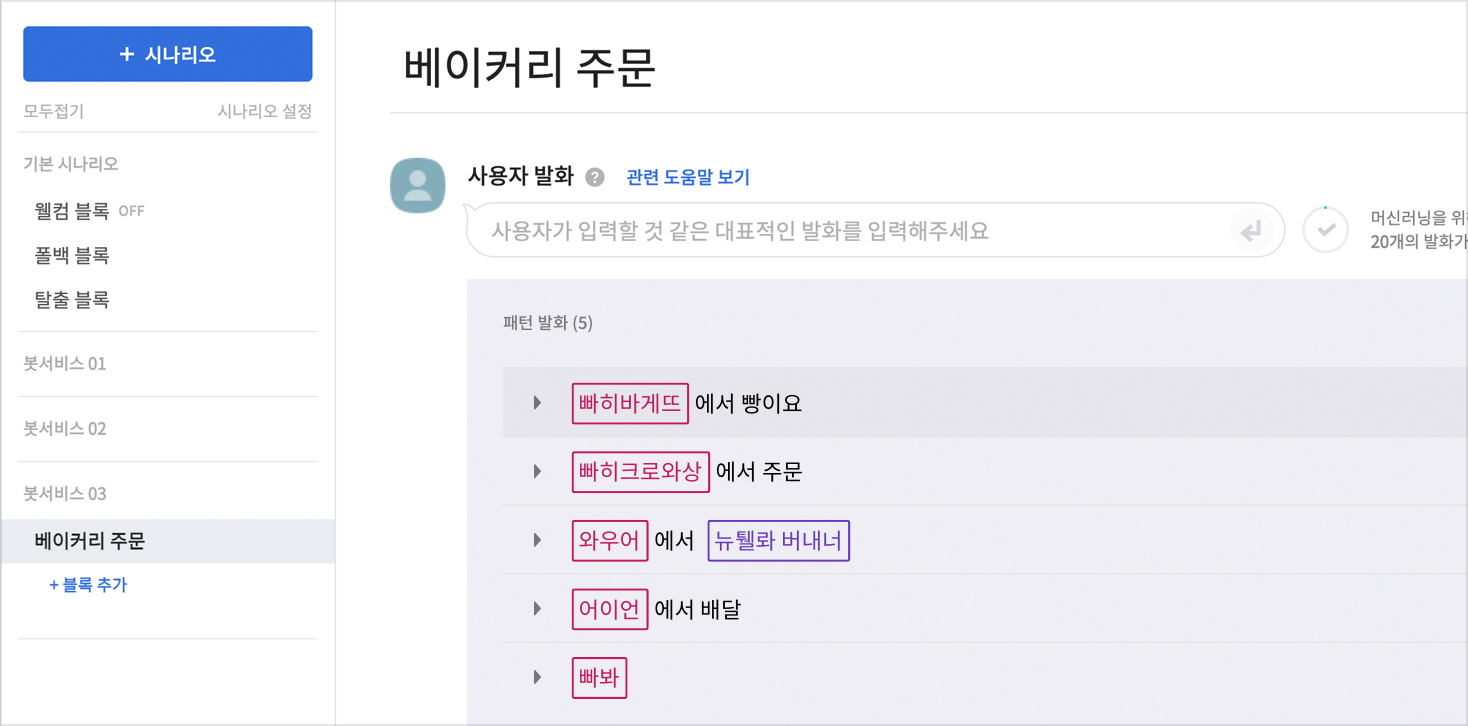The image size is (1468, 726).
Task: Open the 관련 도움말 보기 link
Action: coord(687,178)
